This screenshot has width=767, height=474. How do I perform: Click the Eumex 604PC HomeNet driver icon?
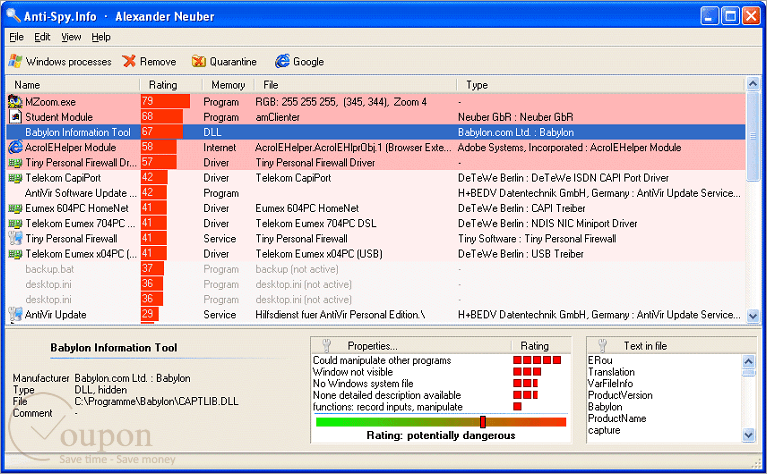(15, 208)
